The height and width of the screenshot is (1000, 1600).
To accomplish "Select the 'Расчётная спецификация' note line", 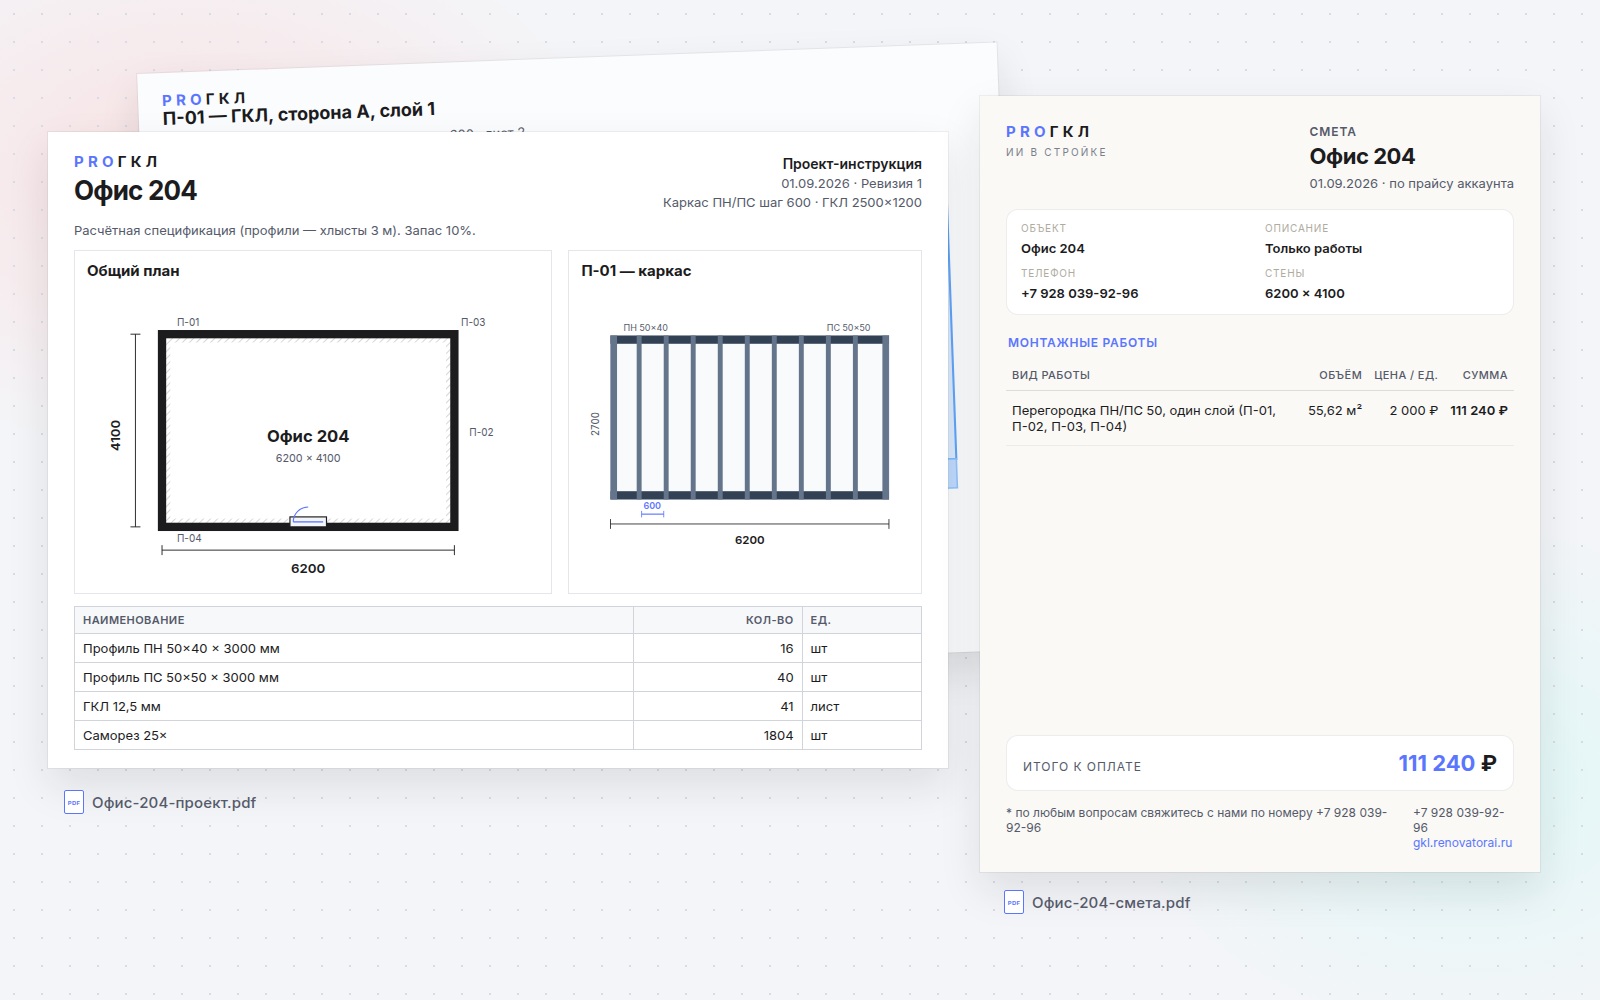I will (x=275, y=231).
